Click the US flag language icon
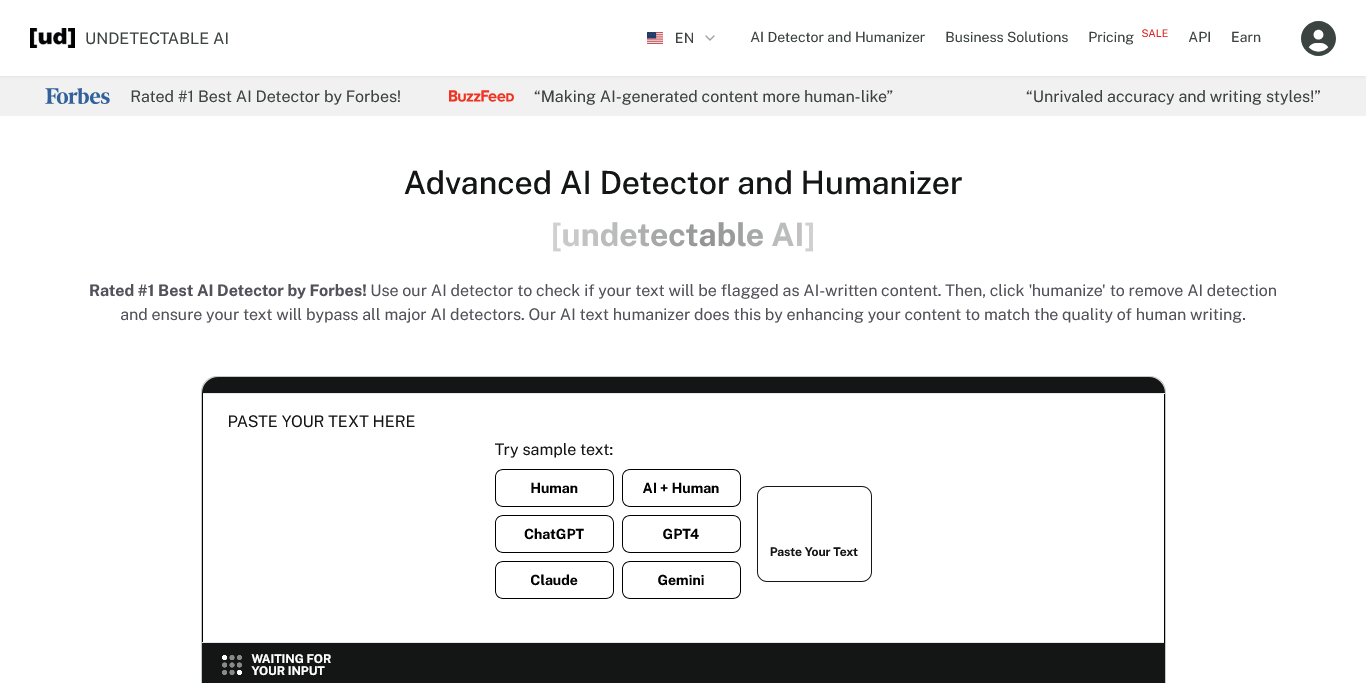Screen dimensions: 1366x683 point(655,38)
